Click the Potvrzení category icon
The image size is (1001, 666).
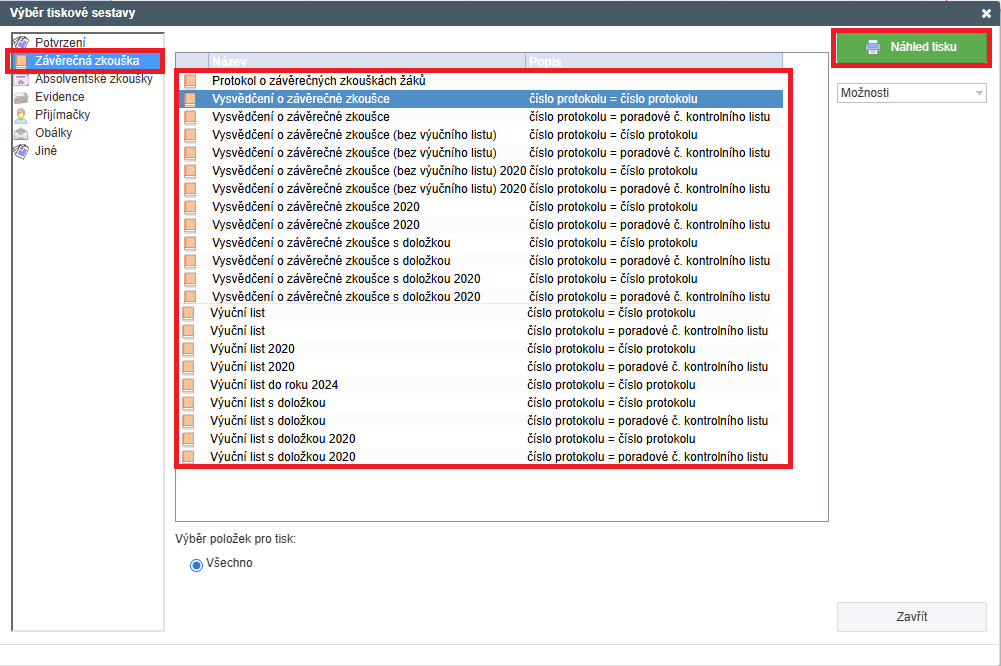click(x=20, y=43)
